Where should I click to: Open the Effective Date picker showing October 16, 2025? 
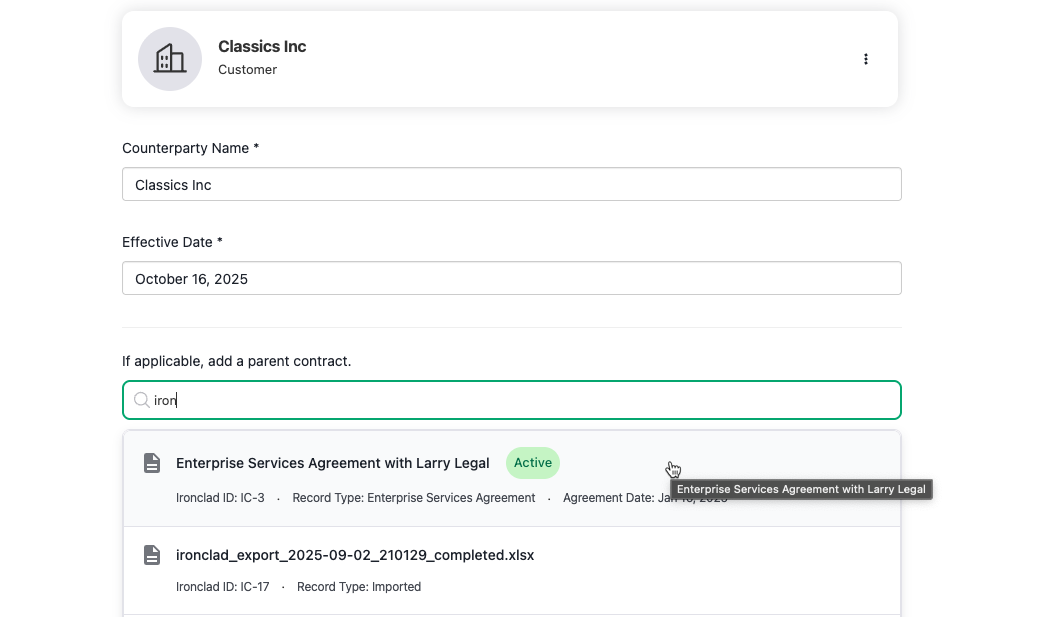512,278
